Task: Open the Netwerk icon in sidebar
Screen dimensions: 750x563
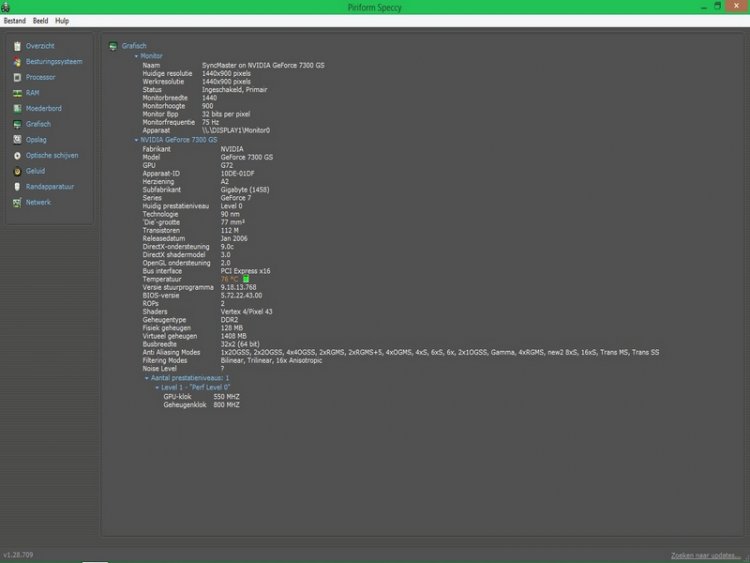Action: click(17, 202)
